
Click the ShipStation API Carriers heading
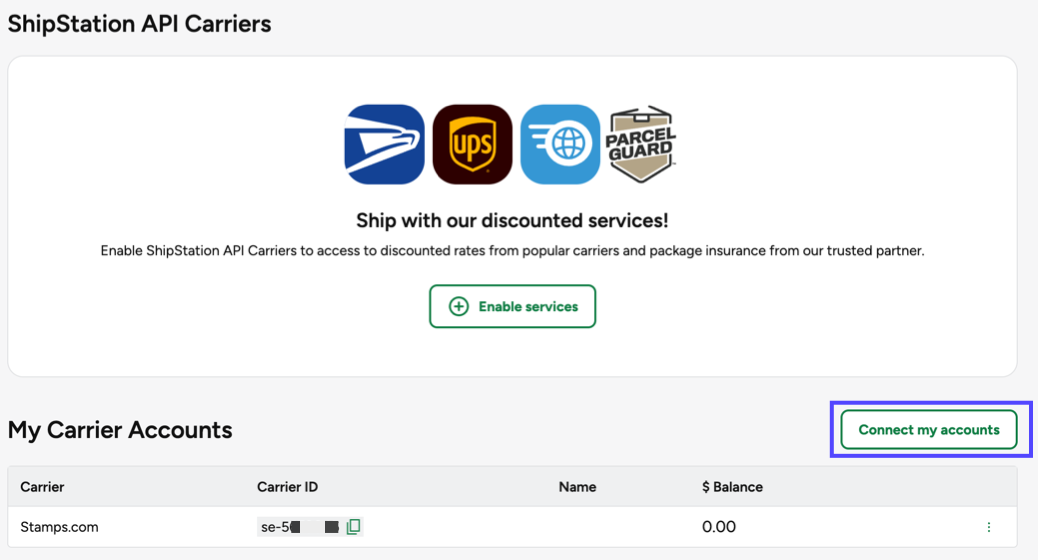pos(139,24)
